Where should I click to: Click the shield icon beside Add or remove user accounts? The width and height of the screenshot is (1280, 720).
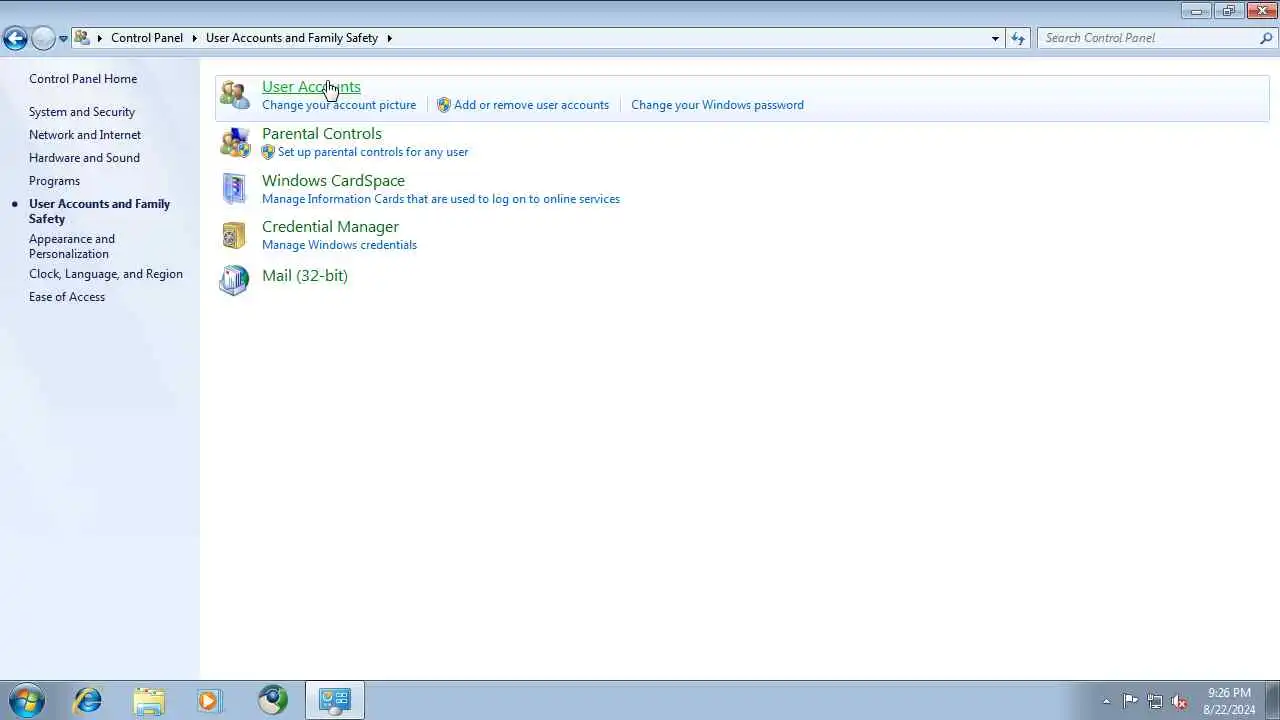[444, 105]
